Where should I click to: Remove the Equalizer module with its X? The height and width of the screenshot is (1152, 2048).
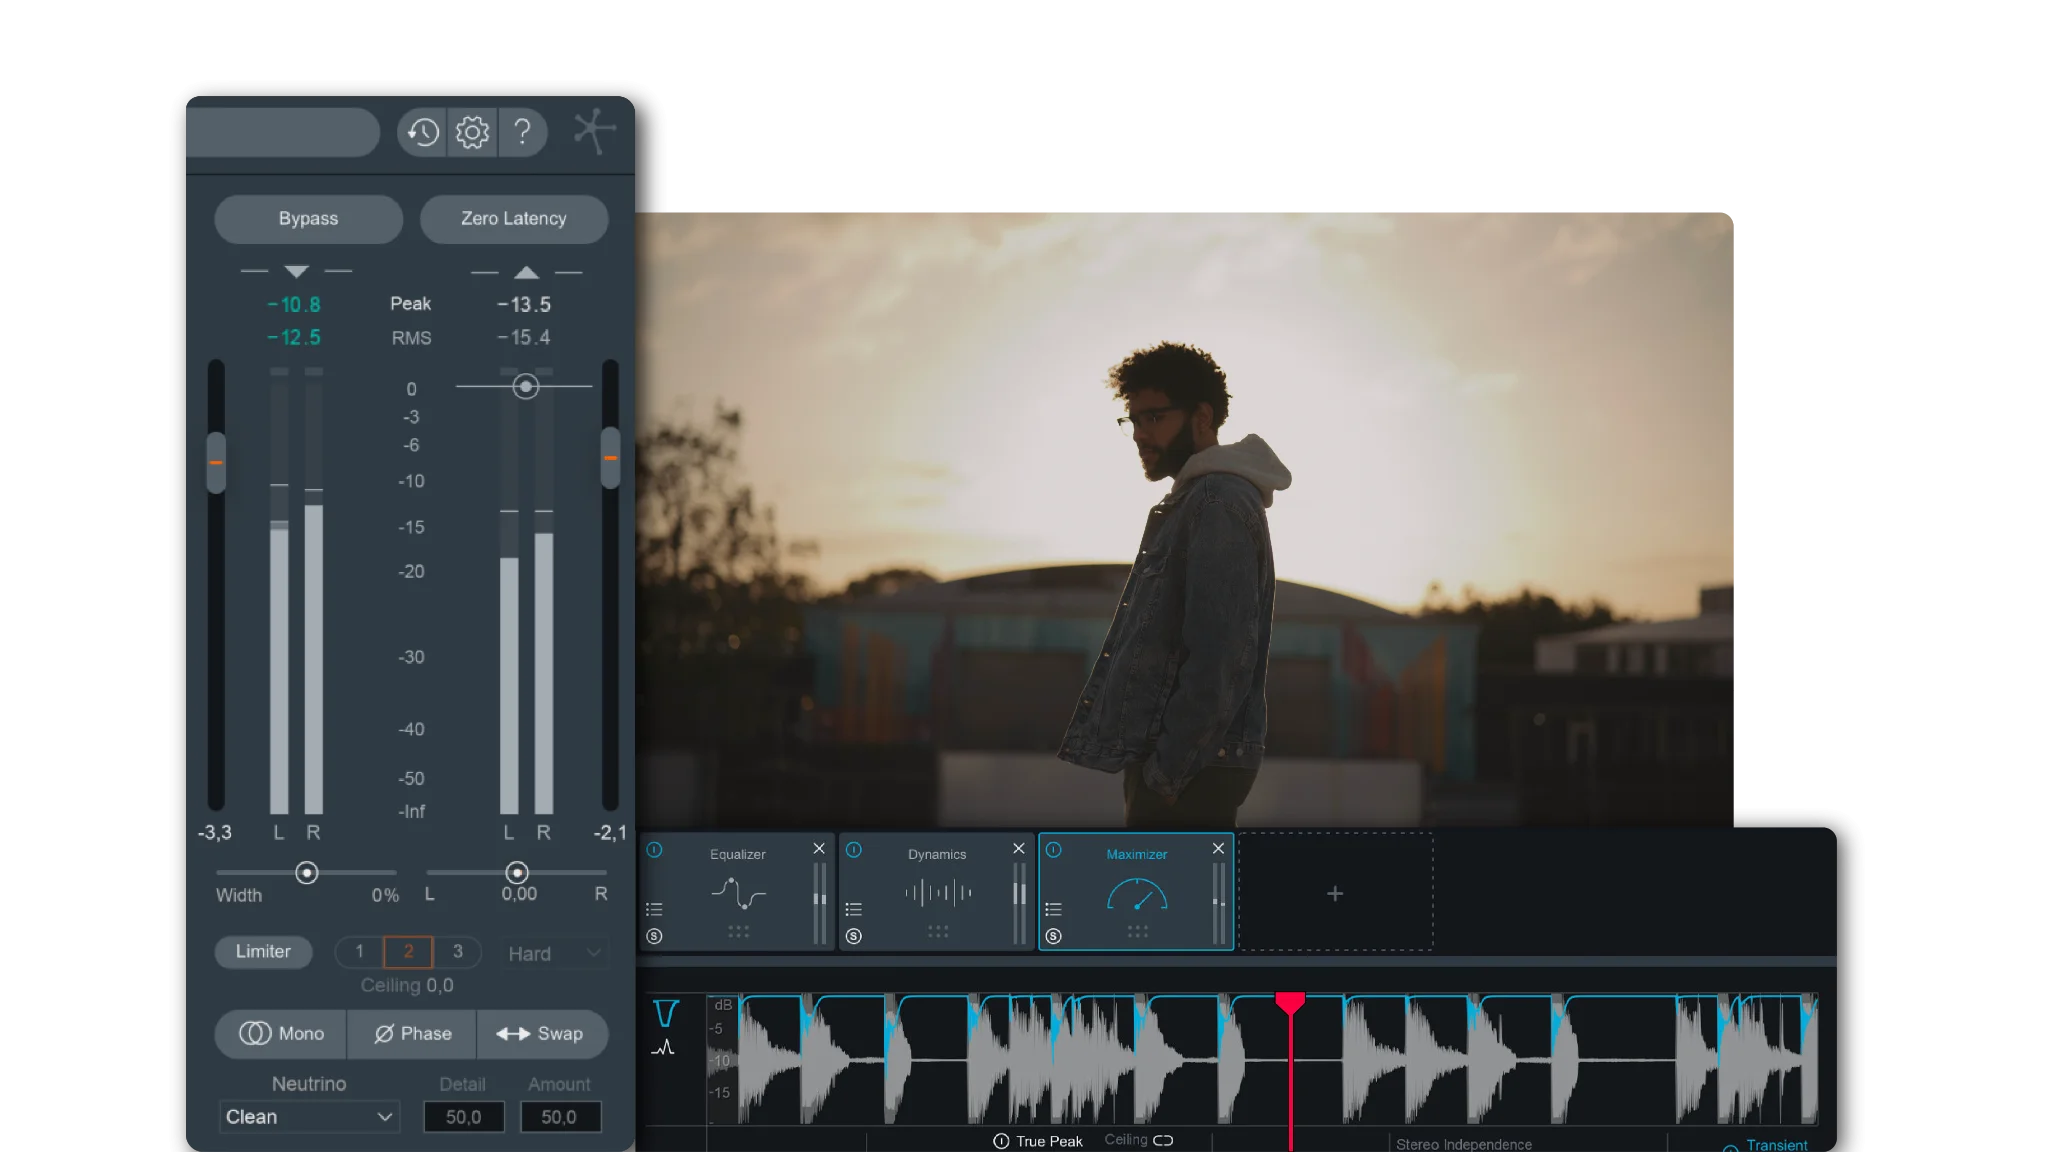(819, 848)
